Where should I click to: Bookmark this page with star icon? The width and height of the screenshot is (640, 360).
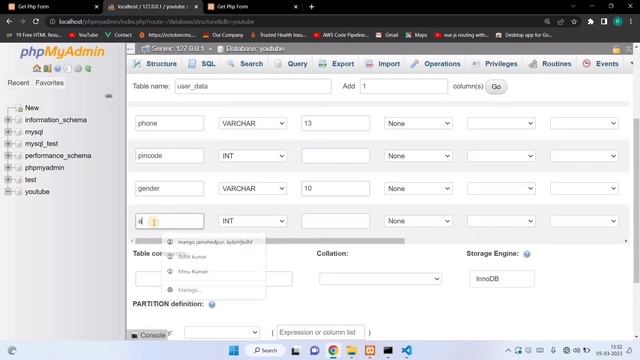tap(574, 21)
